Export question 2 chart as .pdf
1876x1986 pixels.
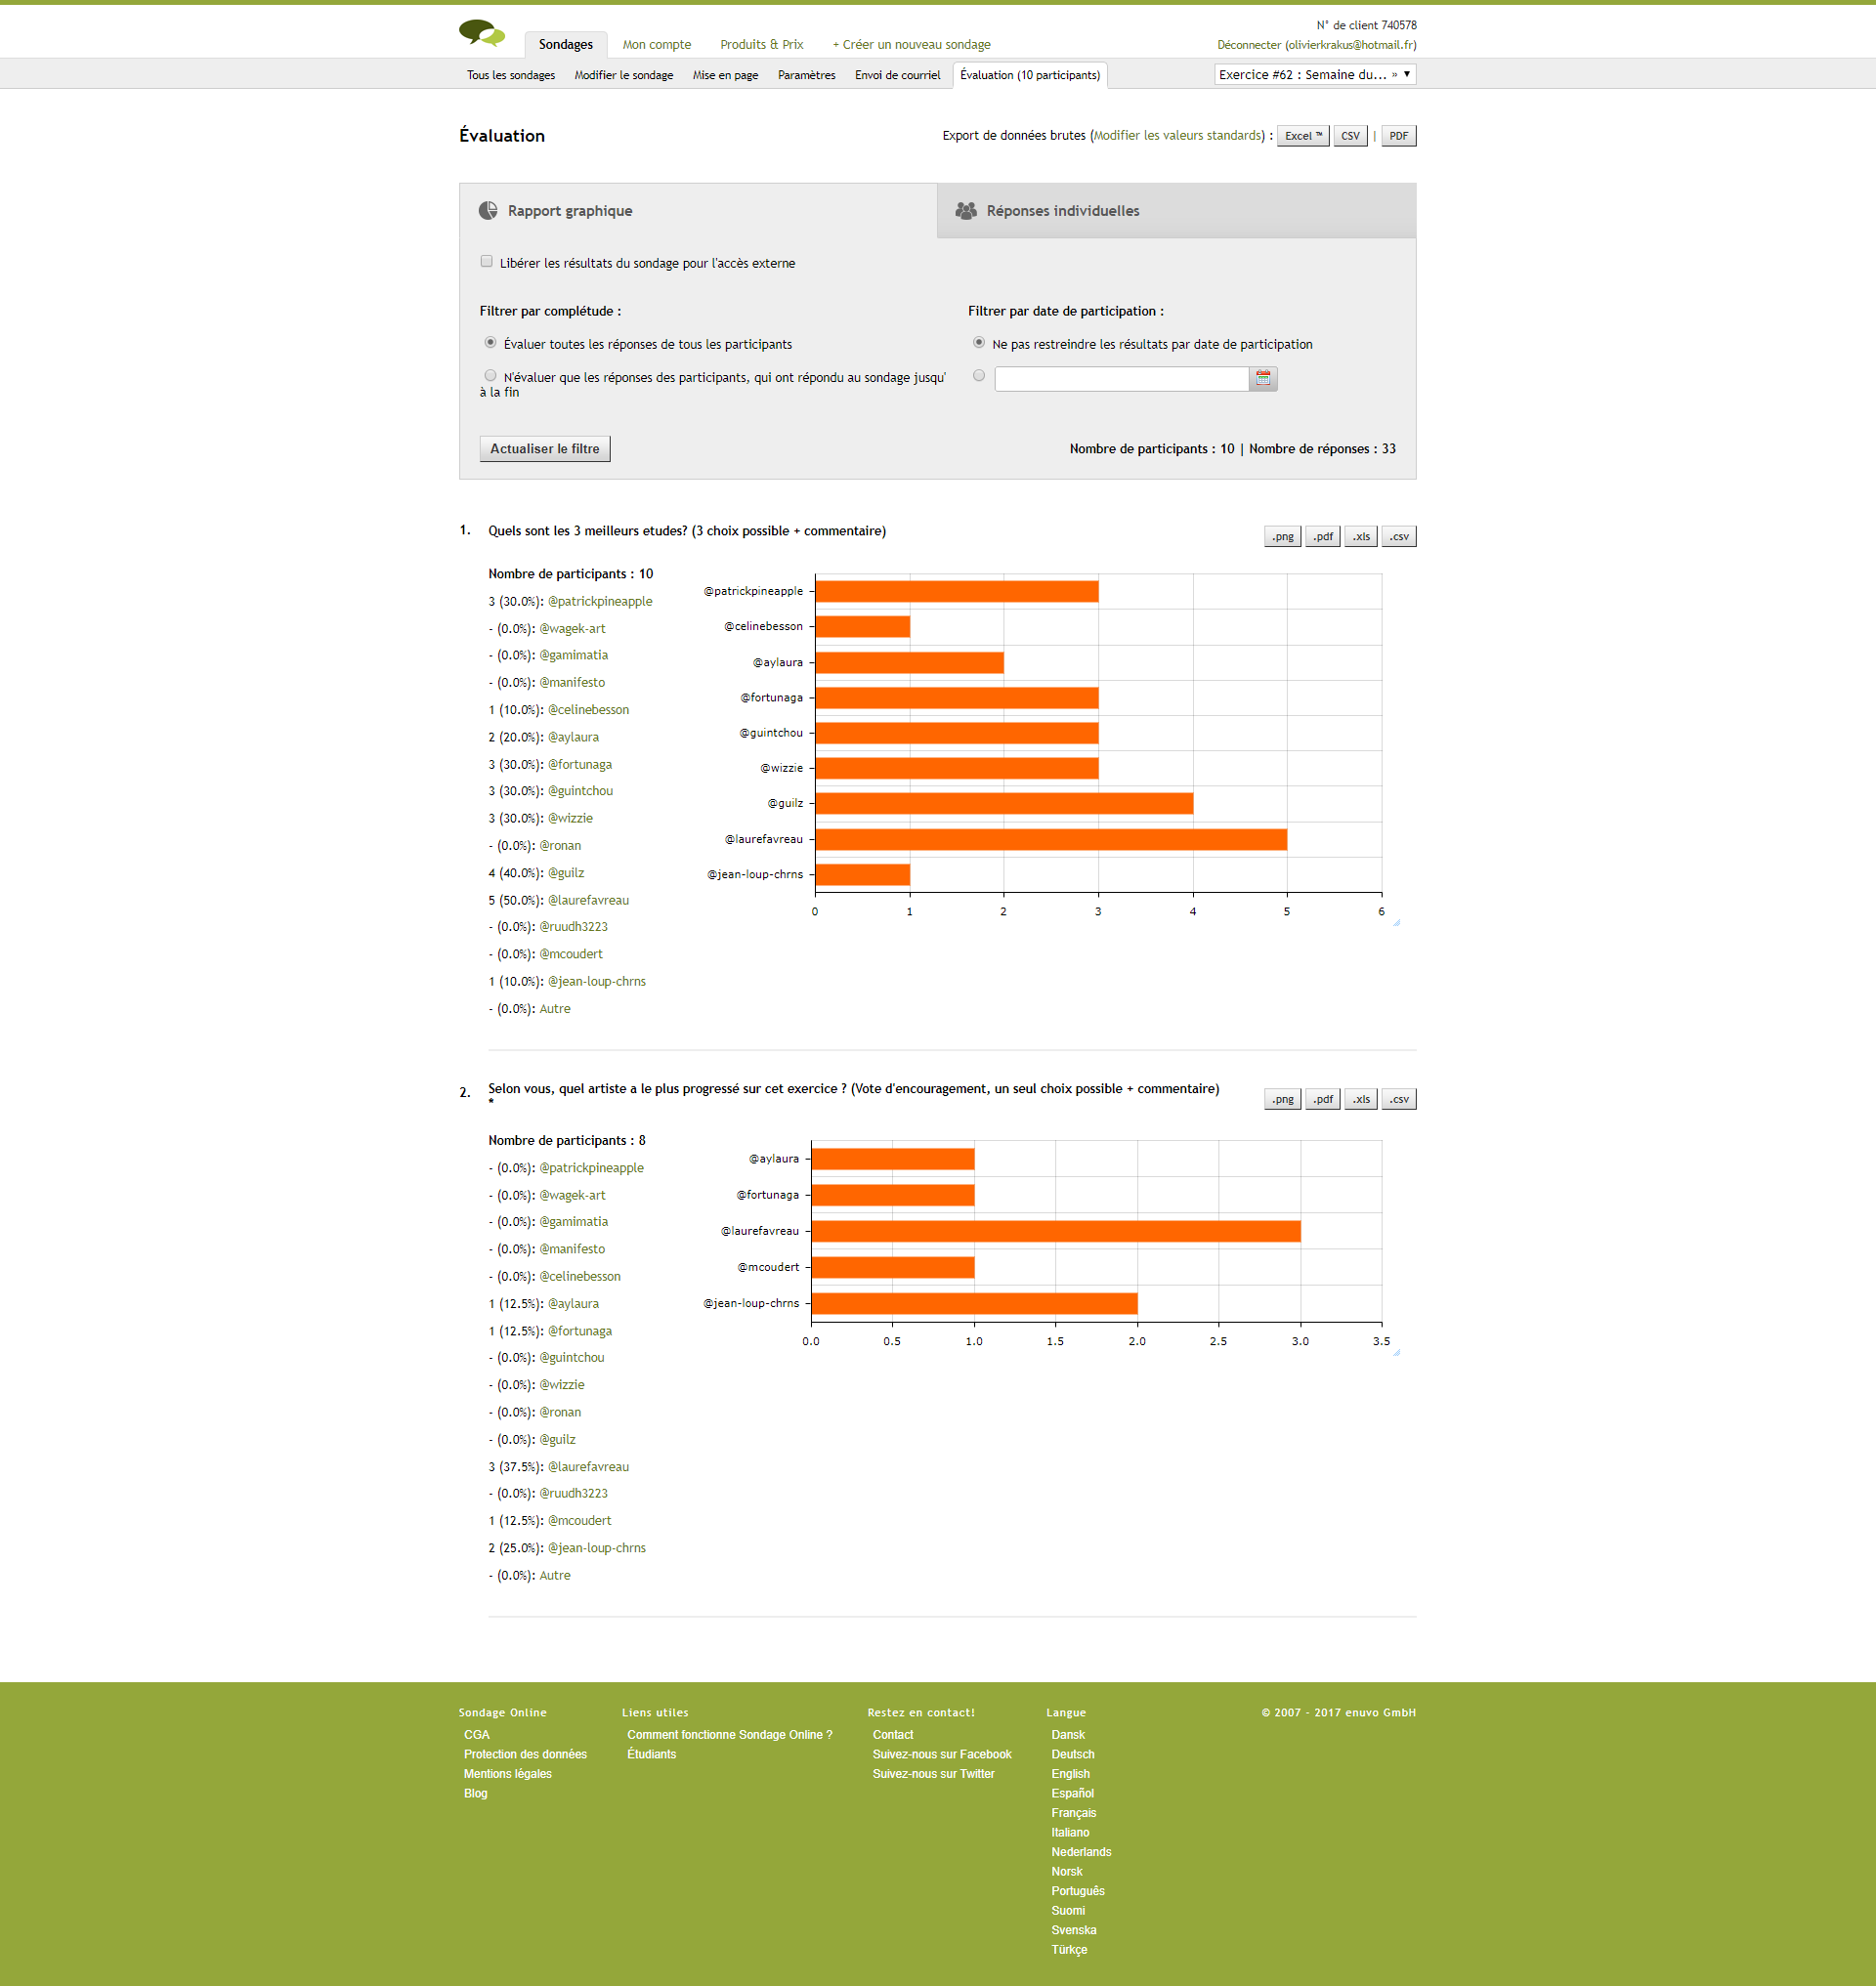[x=1322, y=1098]
